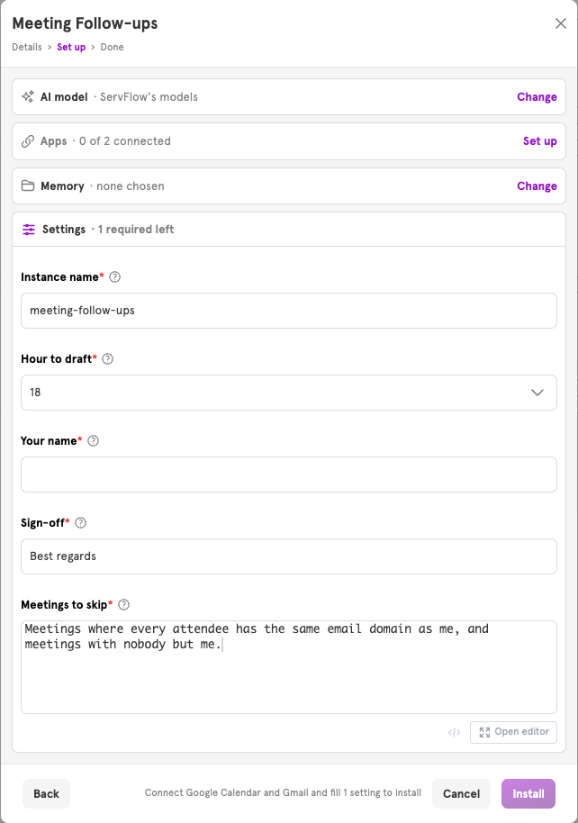Viewport: 578px width, 823px height.
Task: Select the Set up breadcrumb step
Action: pyautogui.click(x=71, y=47)
